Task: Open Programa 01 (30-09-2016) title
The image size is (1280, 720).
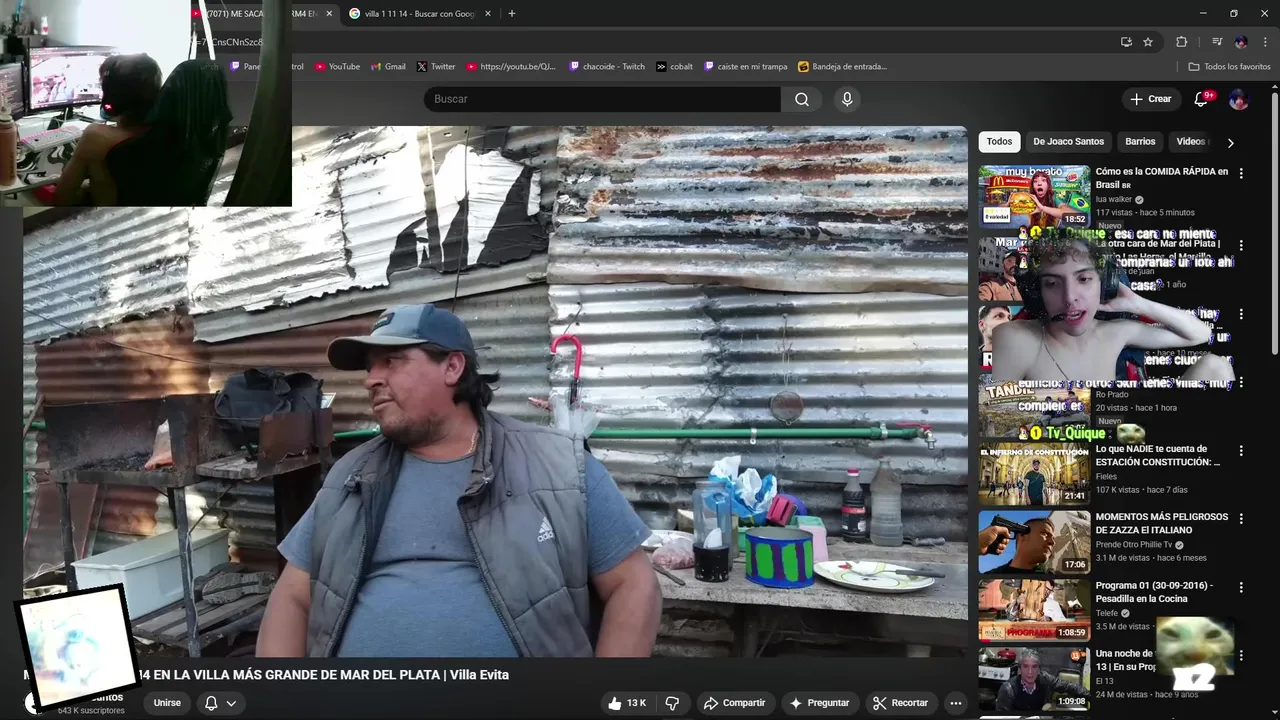Action: (x=1154, y=592)
